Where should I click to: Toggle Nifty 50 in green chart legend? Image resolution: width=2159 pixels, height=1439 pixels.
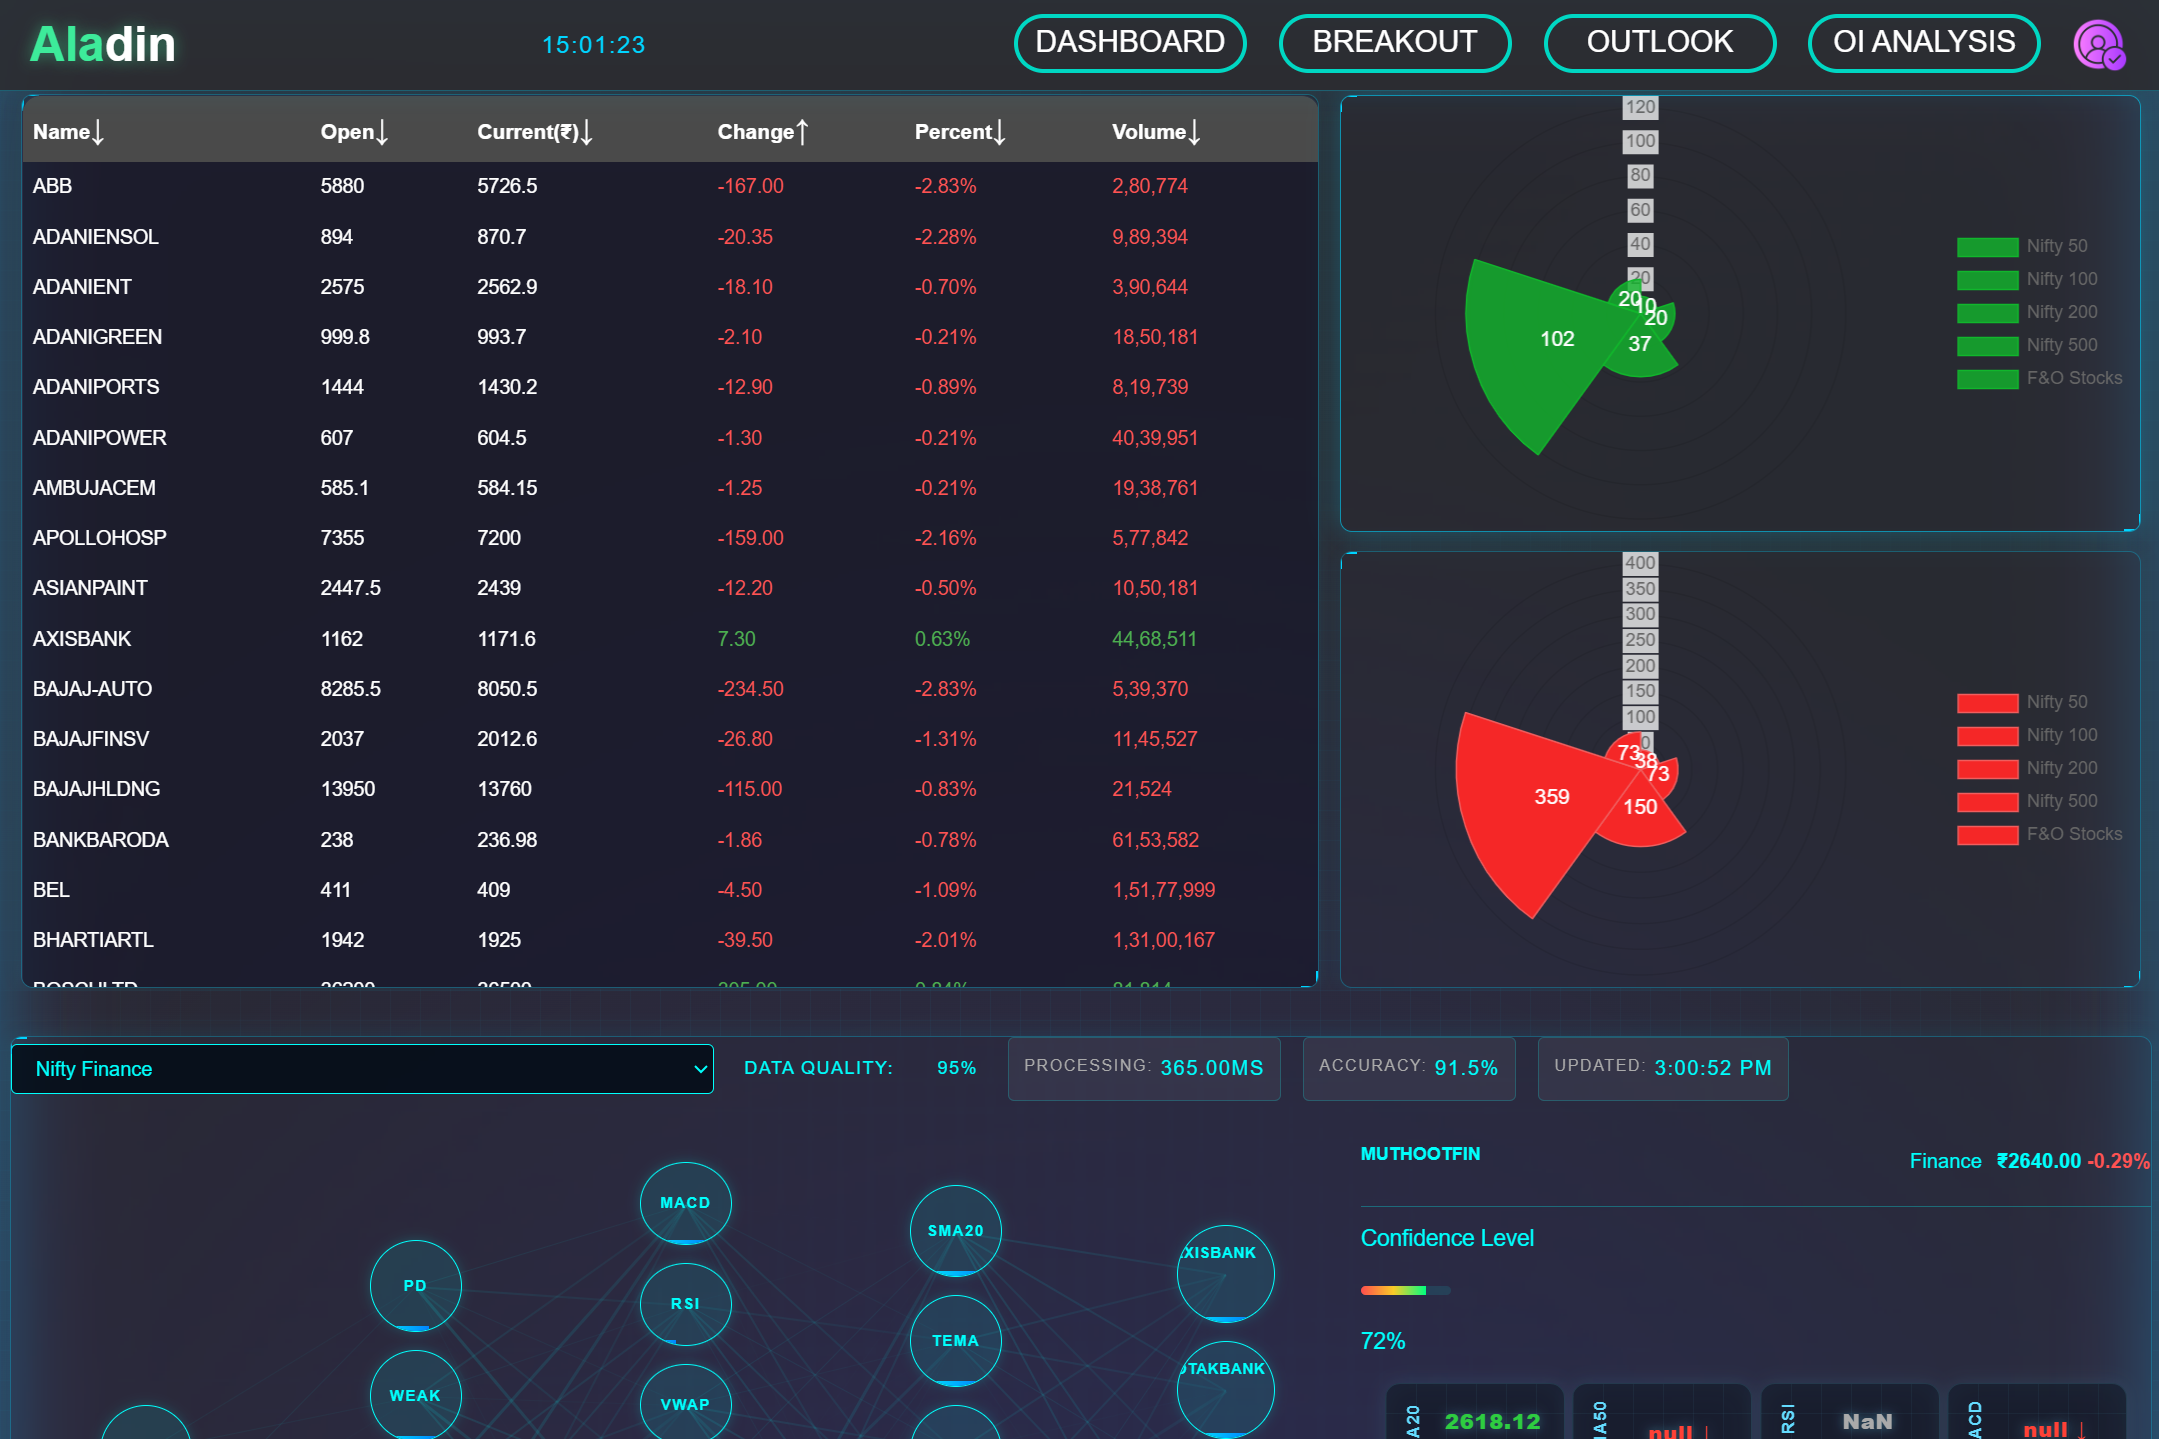click(x=2022, y=246)
